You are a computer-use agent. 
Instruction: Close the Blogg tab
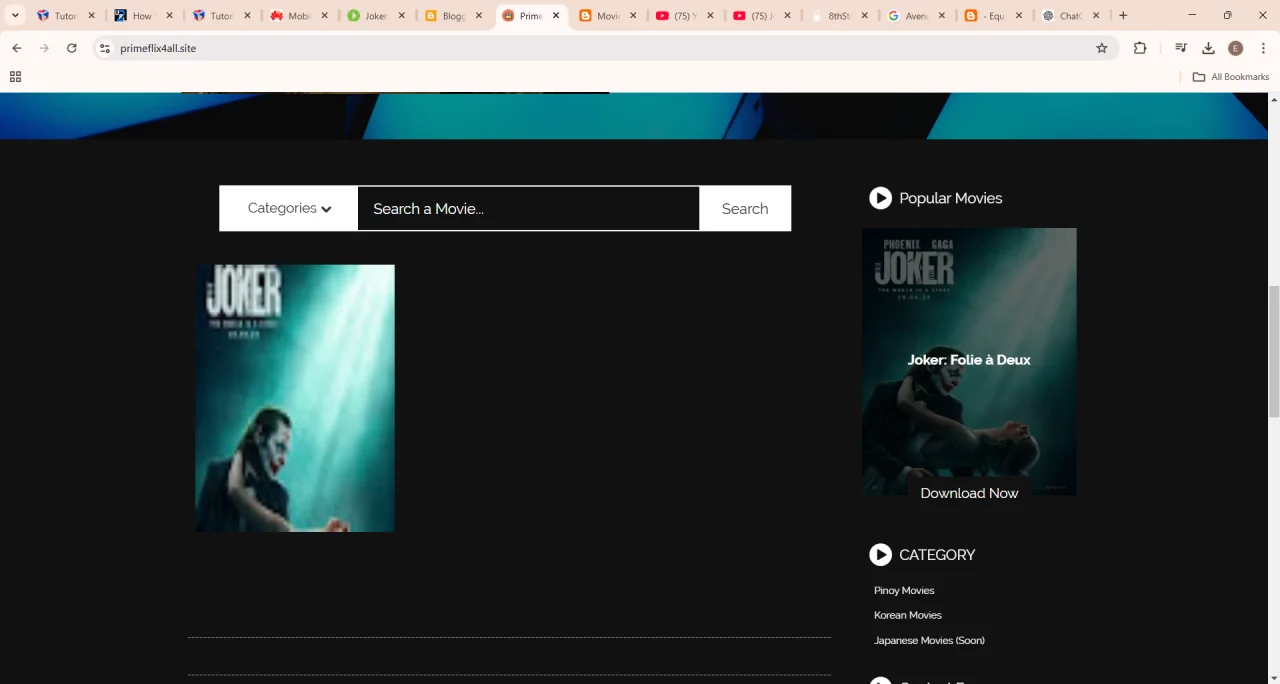479,16
